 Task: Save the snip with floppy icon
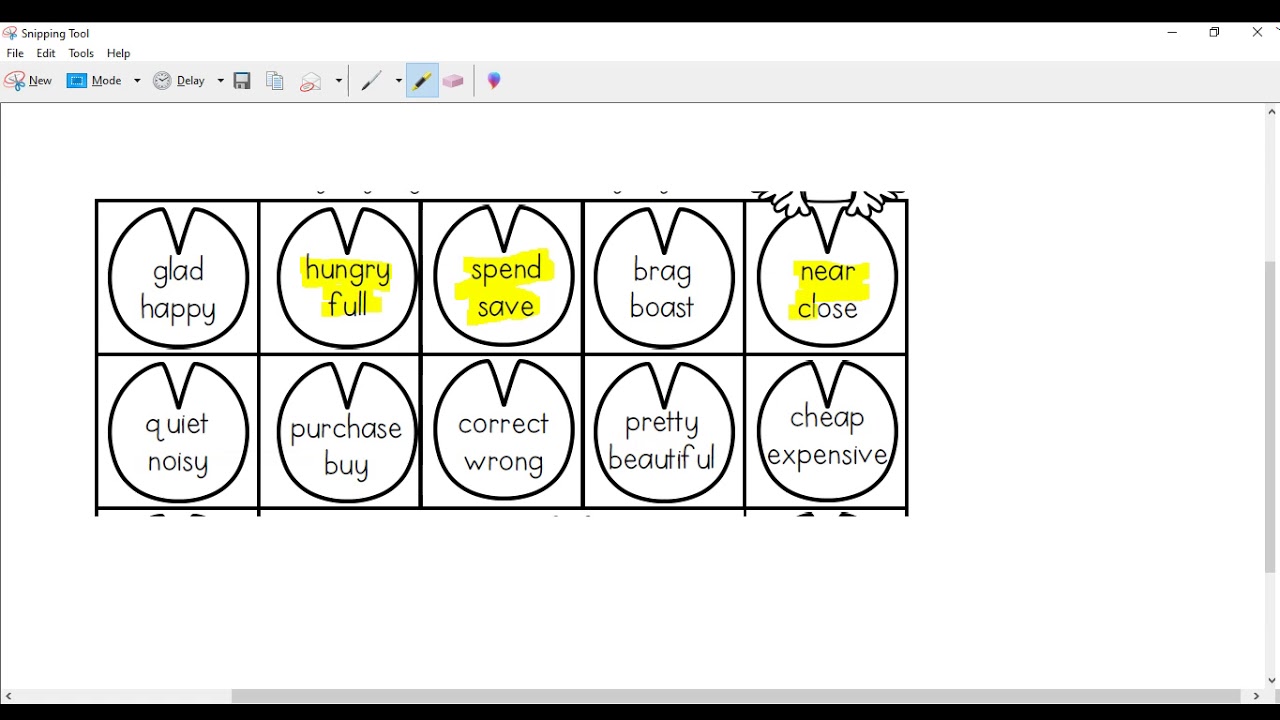click(x=242, y=81)
